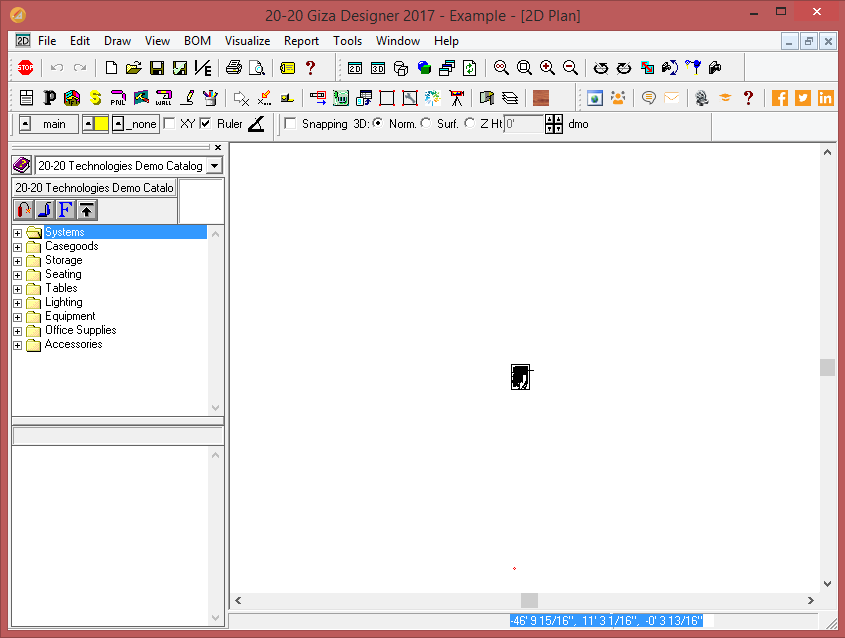
Task: Click the purple catalog book icon
Action: 22,165
